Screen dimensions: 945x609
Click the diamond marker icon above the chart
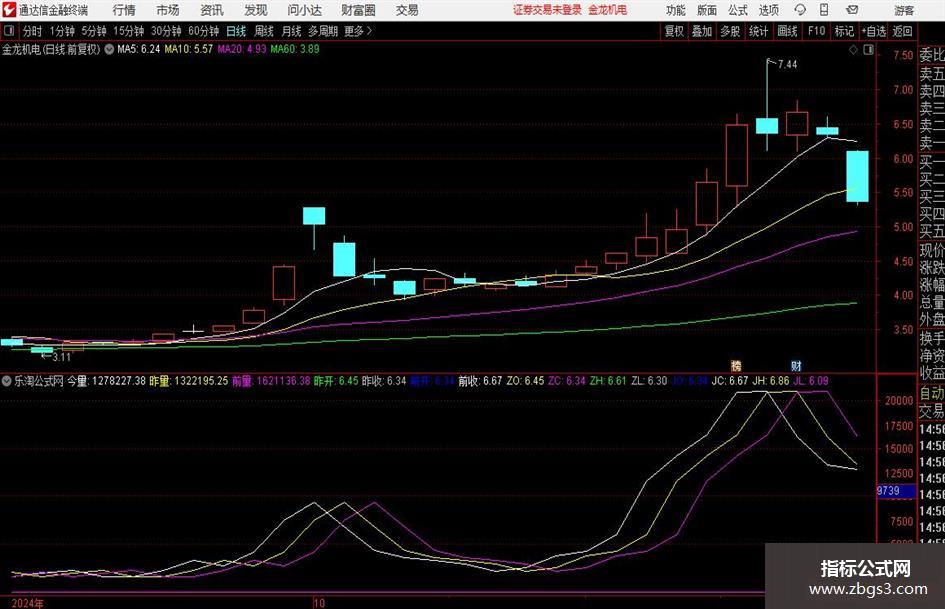(853, 50)
